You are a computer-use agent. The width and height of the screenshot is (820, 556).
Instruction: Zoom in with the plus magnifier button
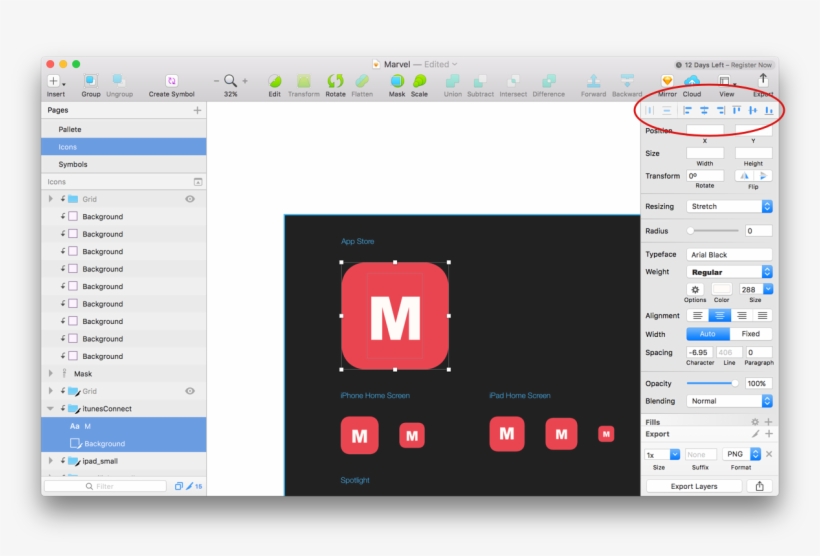tap(245, 81)
